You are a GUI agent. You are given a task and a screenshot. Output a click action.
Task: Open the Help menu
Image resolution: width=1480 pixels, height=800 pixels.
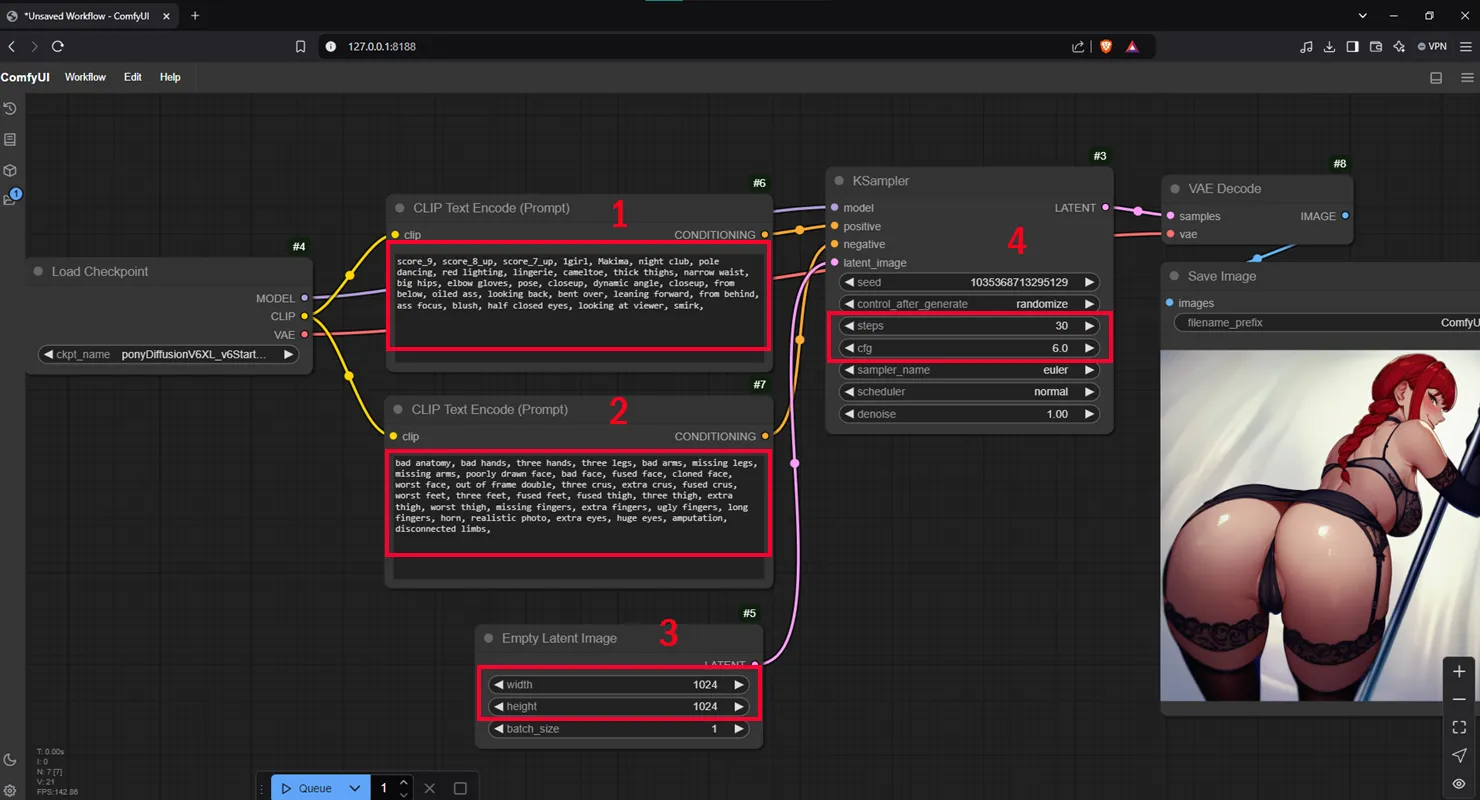170,77
